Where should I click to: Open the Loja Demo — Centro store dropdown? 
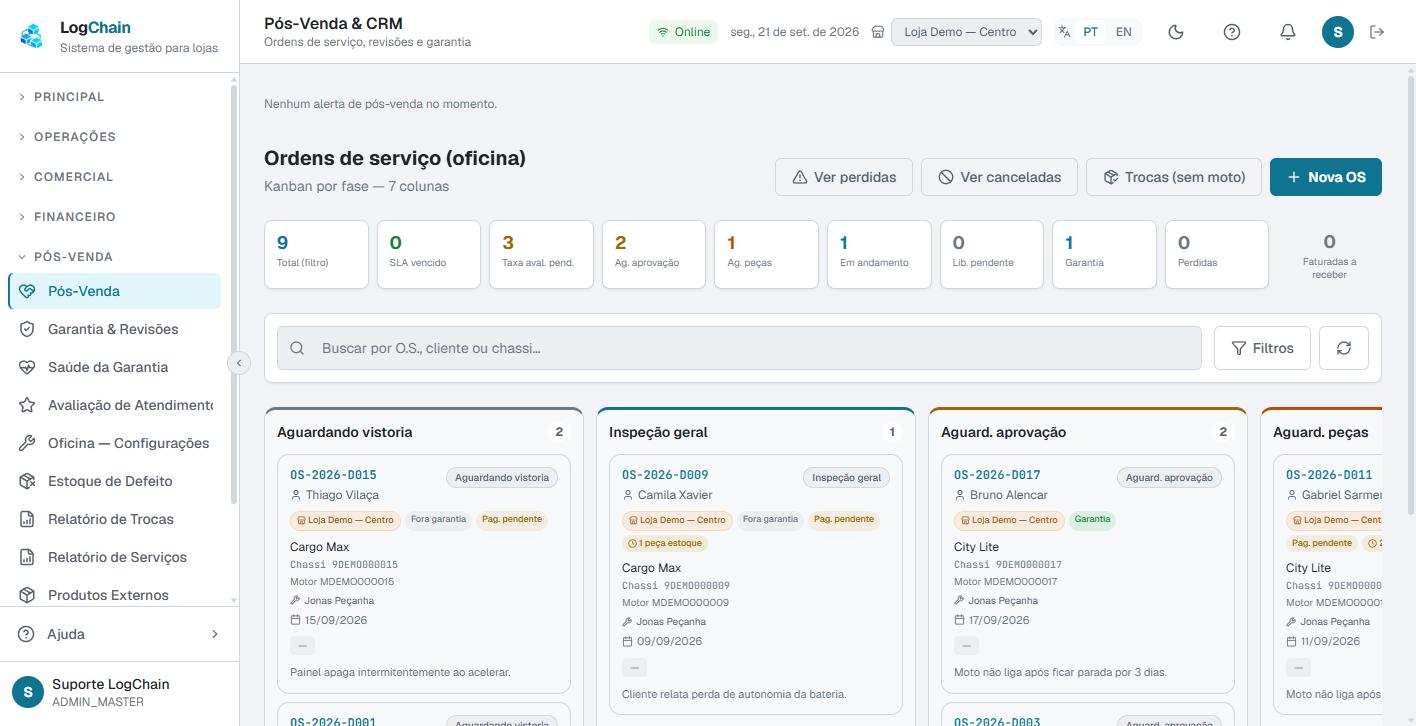(x=966, y=32)
